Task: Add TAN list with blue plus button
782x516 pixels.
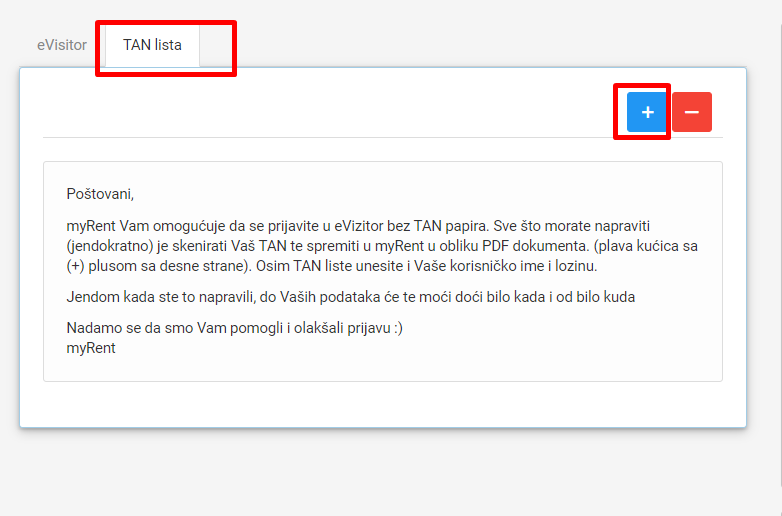Action: tap(646, 112)
